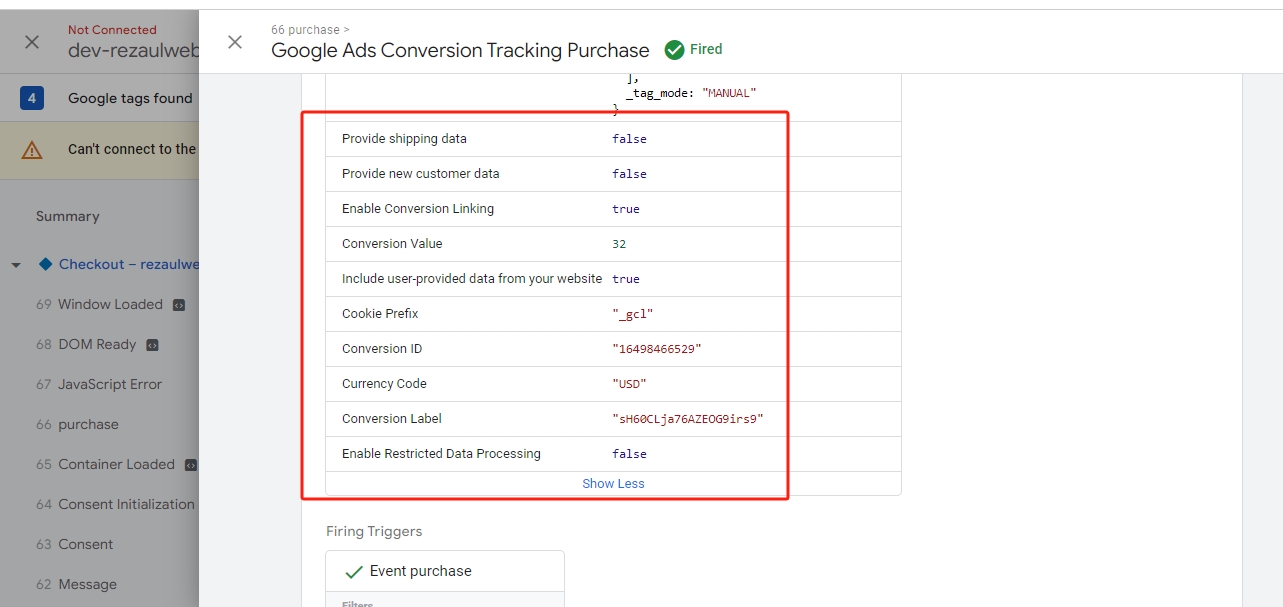The height and width of the screenshot is (607, 1283).
Task: Click the "Provide new customer data" label
Action: 420,173
